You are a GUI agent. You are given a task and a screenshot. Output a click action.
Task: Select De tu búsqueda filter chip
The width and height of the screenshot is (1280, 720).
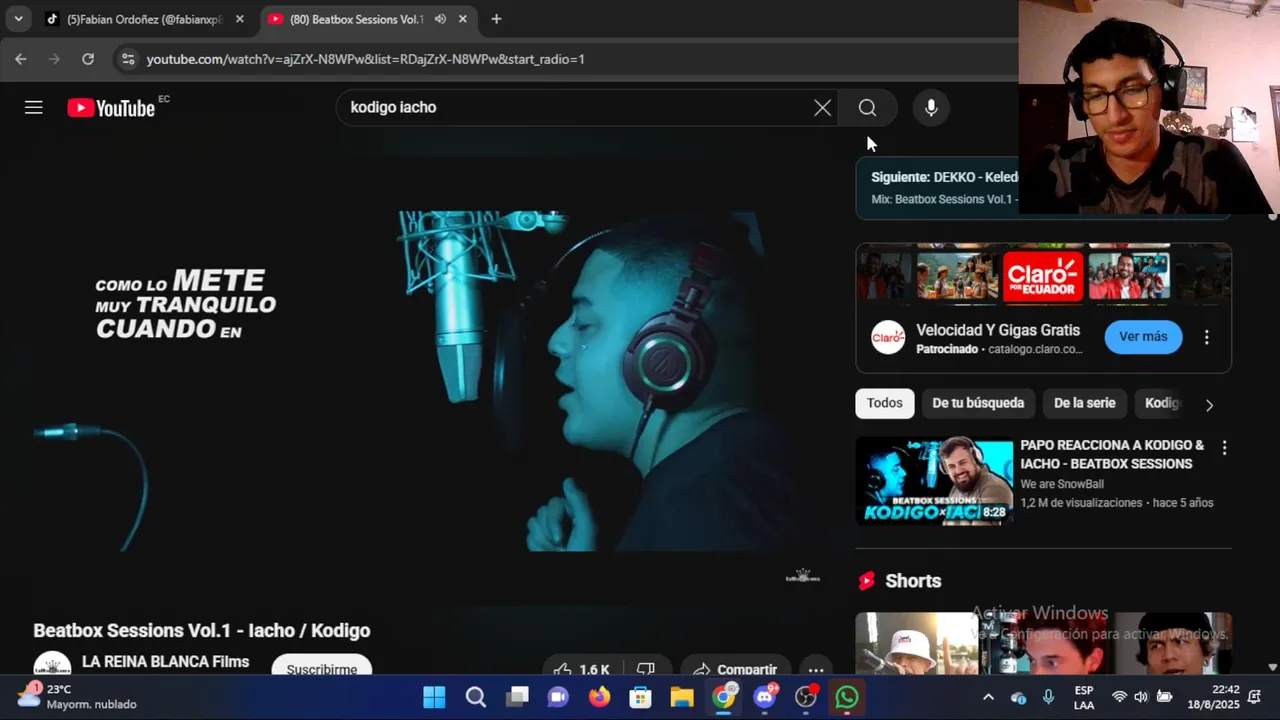(x=978, y=403)
